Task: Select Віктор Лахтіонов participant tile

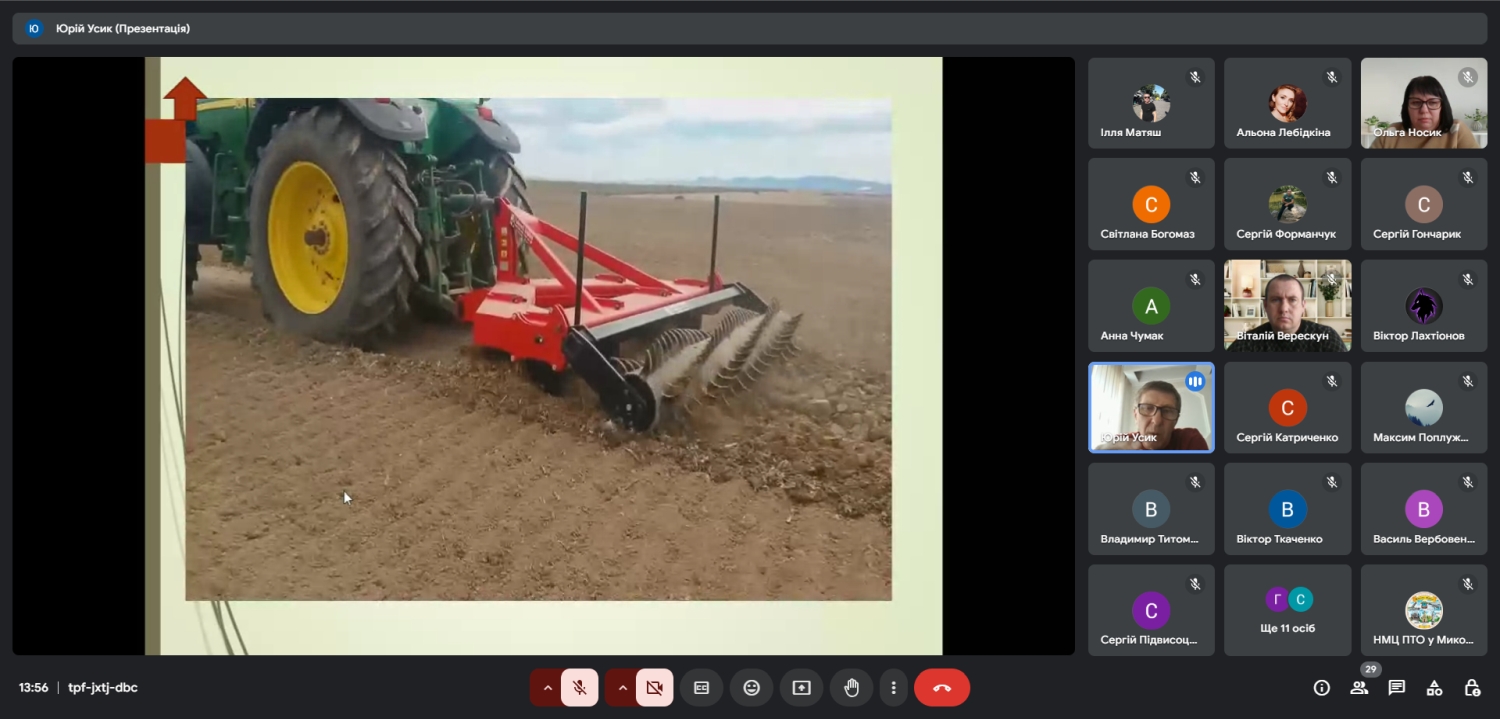Action: tap(1424, 306)
